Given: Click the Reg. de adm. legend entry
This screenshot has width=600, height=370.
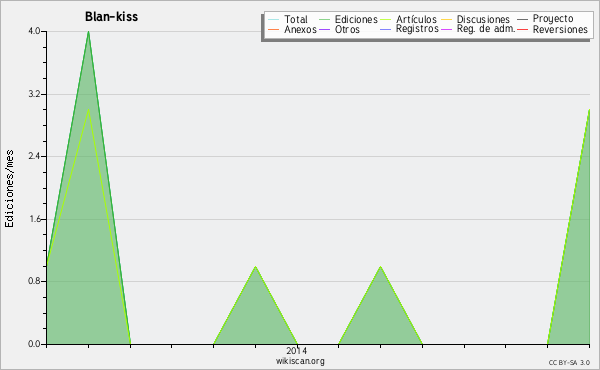Looking at the screenshot, I should 478,29.
